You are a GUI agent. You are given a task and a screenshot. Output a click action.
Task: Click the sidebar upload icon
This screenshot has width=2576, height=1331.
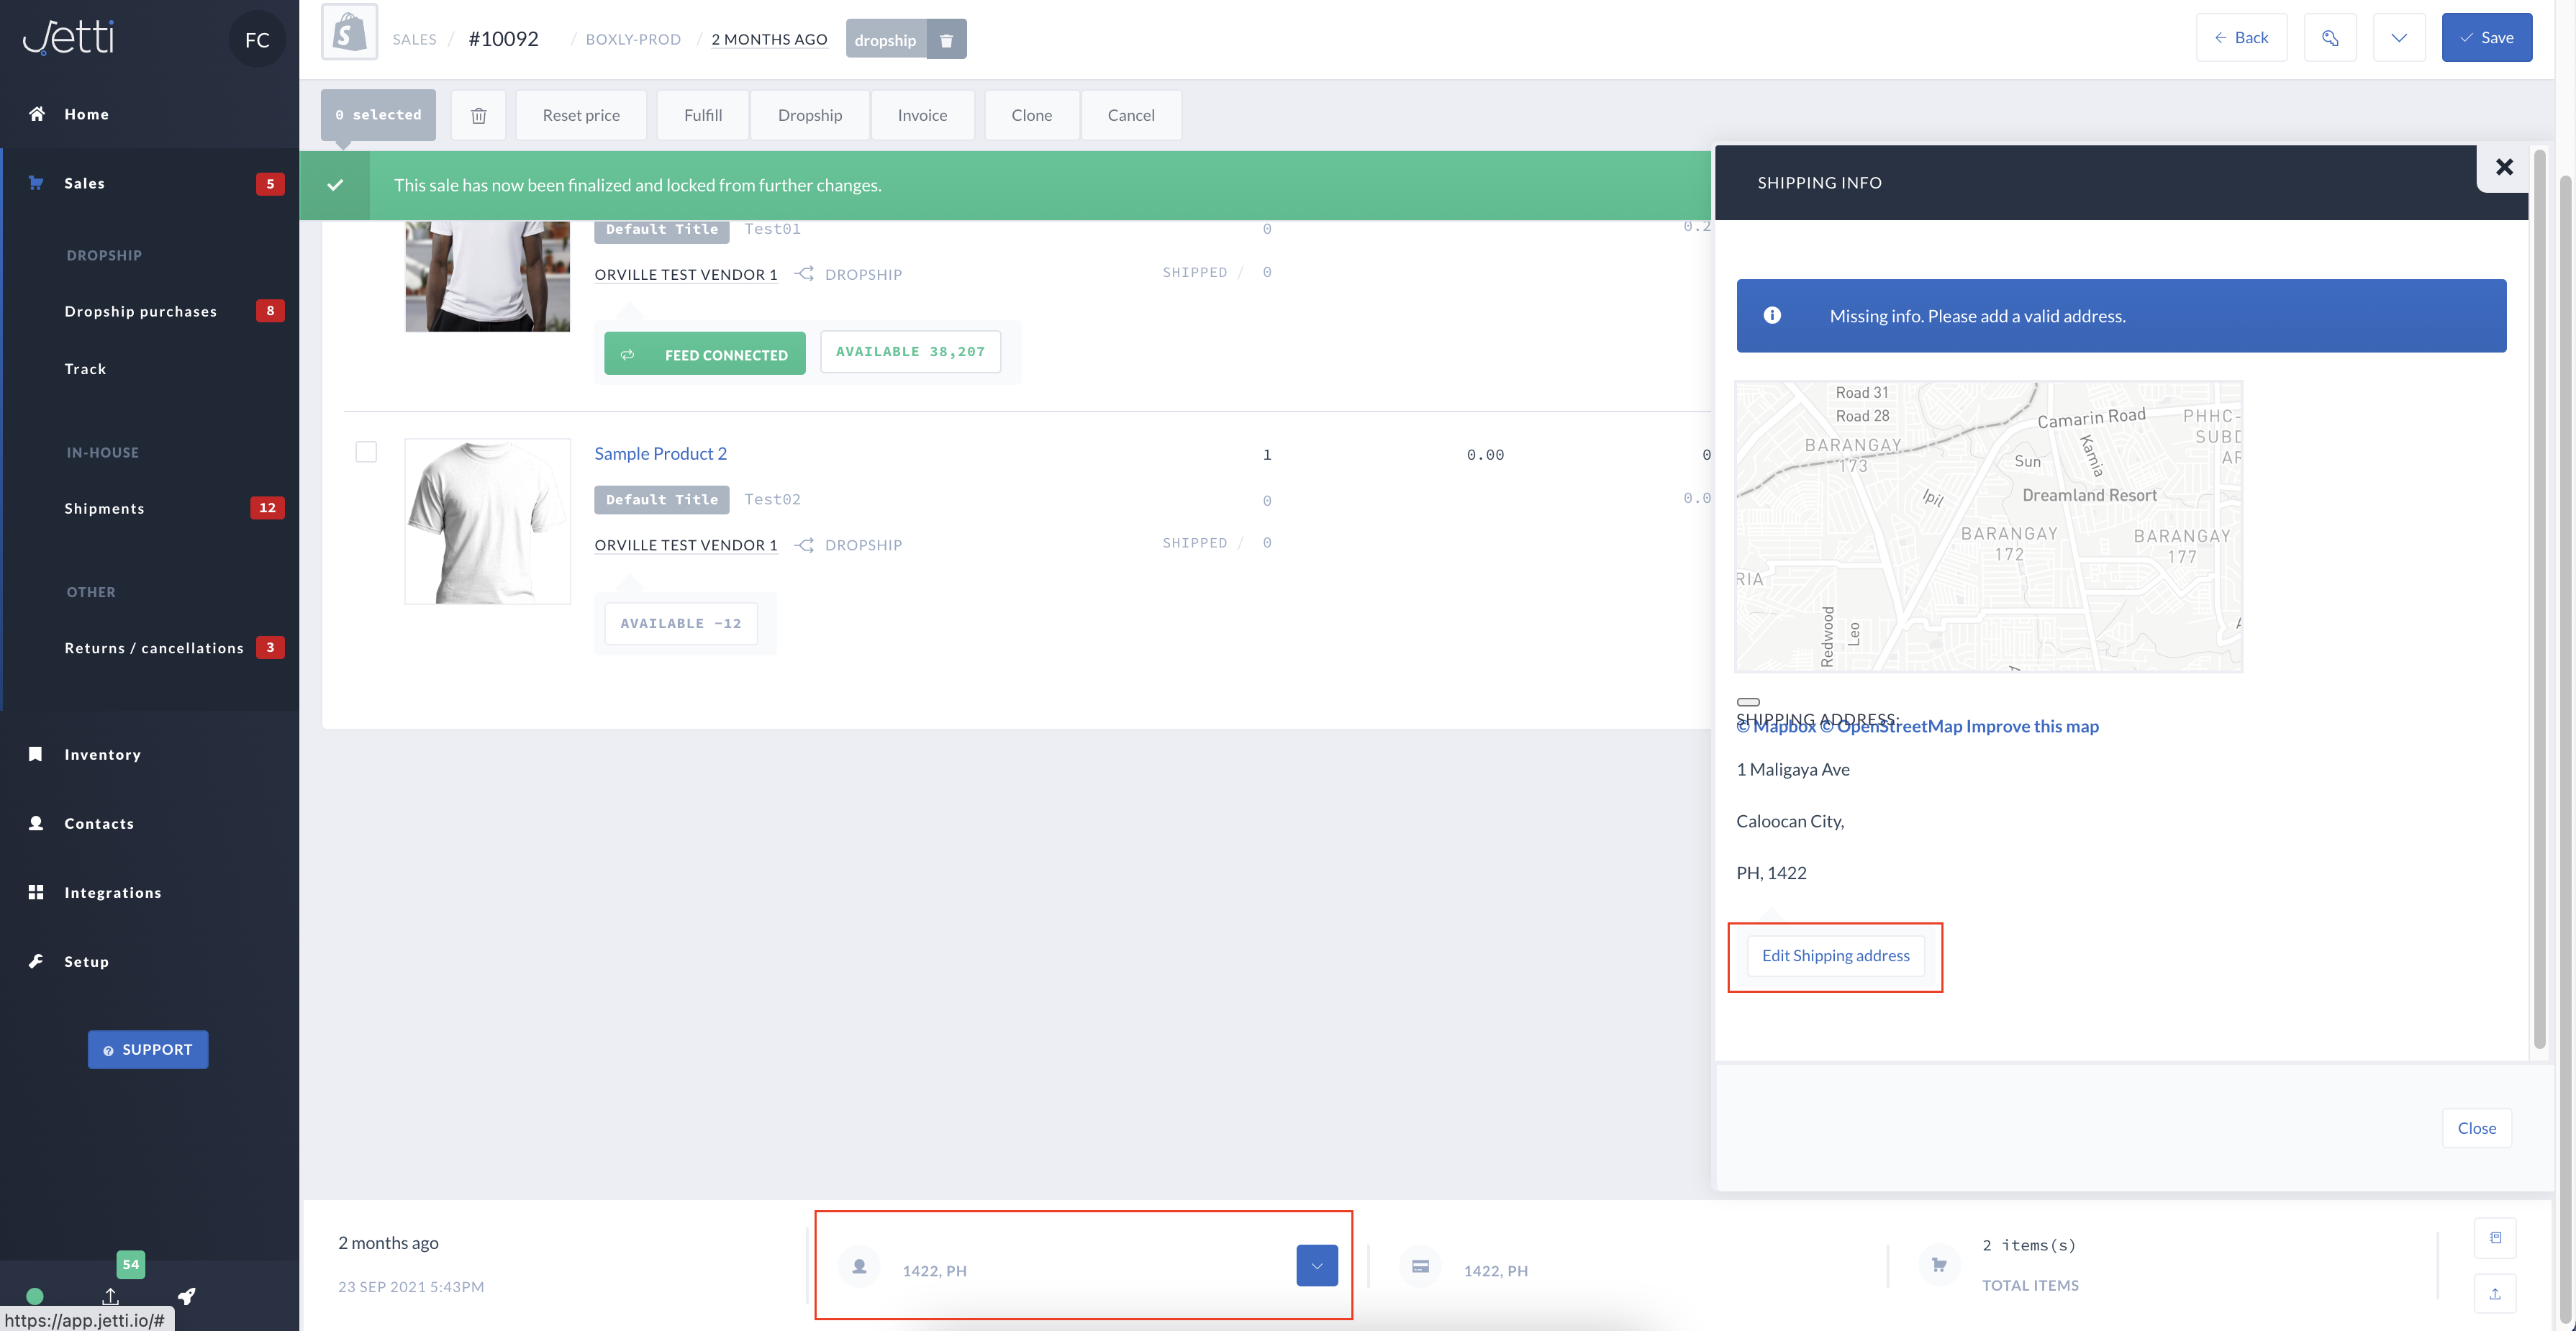(x=111, y=1296)
